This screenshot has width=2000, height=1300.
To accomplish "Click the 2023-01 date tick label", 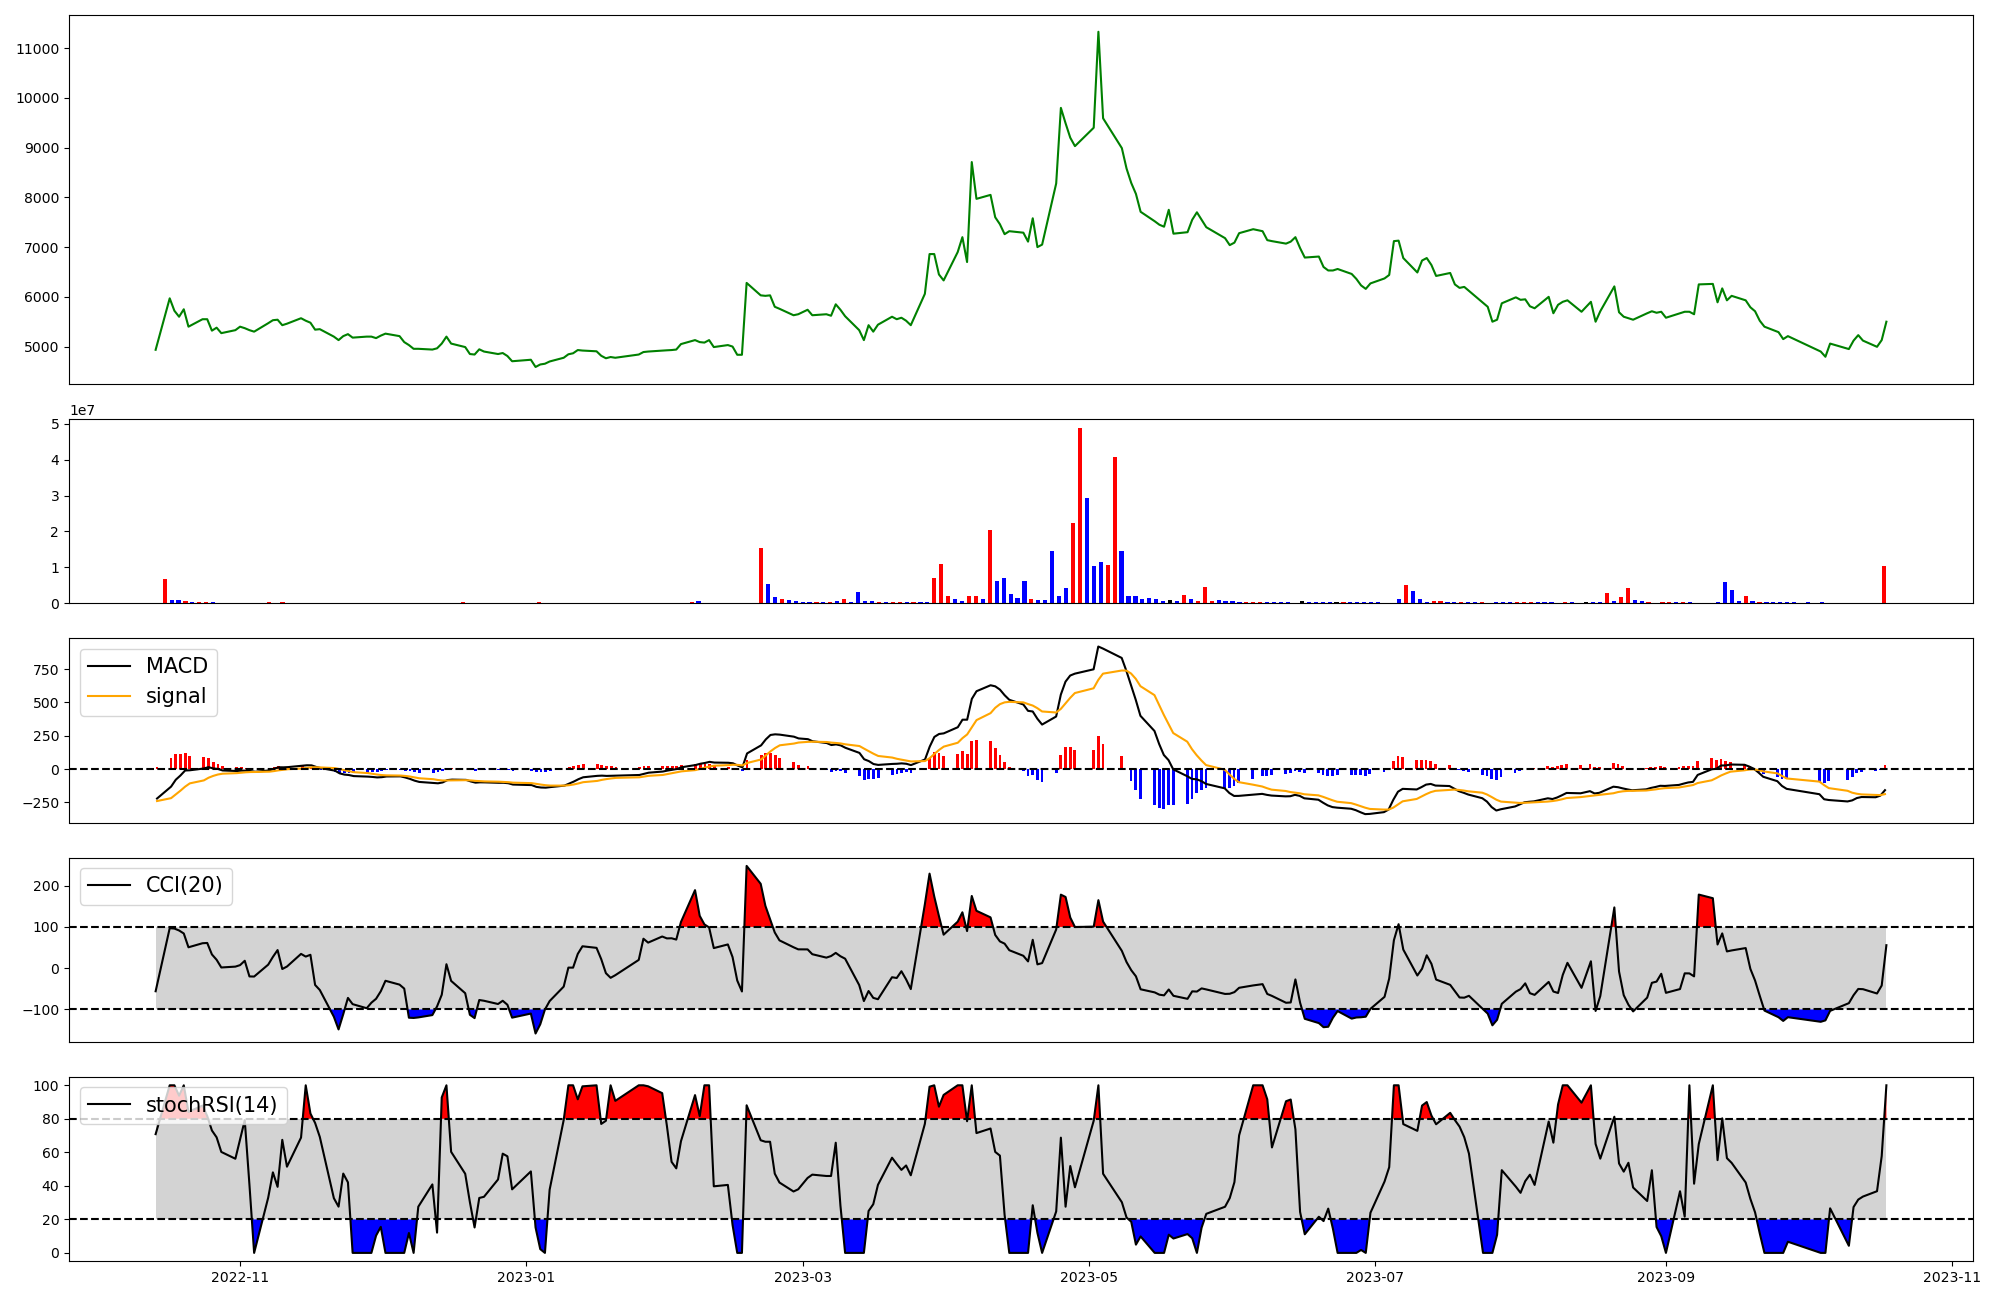I will (x=526, y=1277).
